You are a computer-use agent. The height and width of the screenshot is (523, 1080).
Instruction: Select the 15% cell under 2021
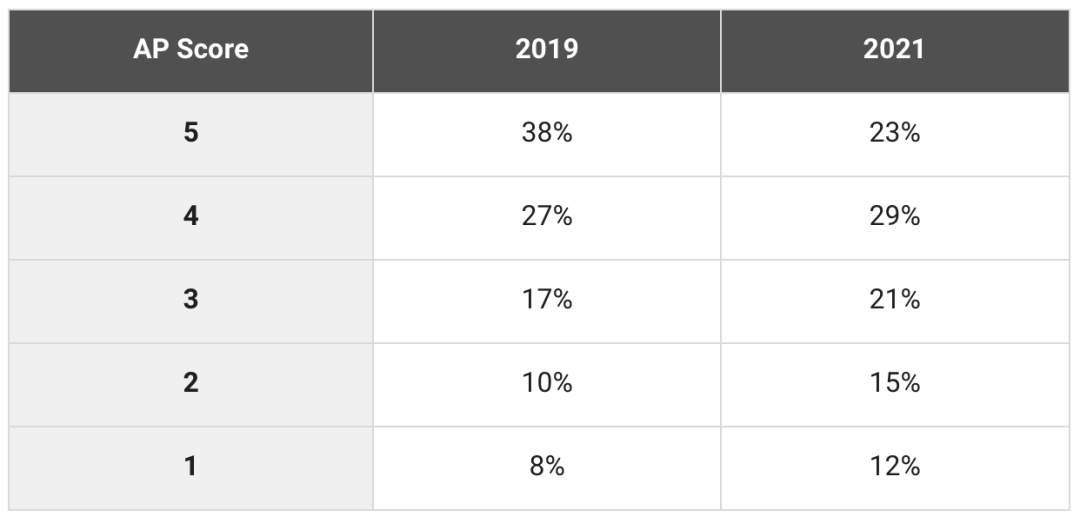894,384
